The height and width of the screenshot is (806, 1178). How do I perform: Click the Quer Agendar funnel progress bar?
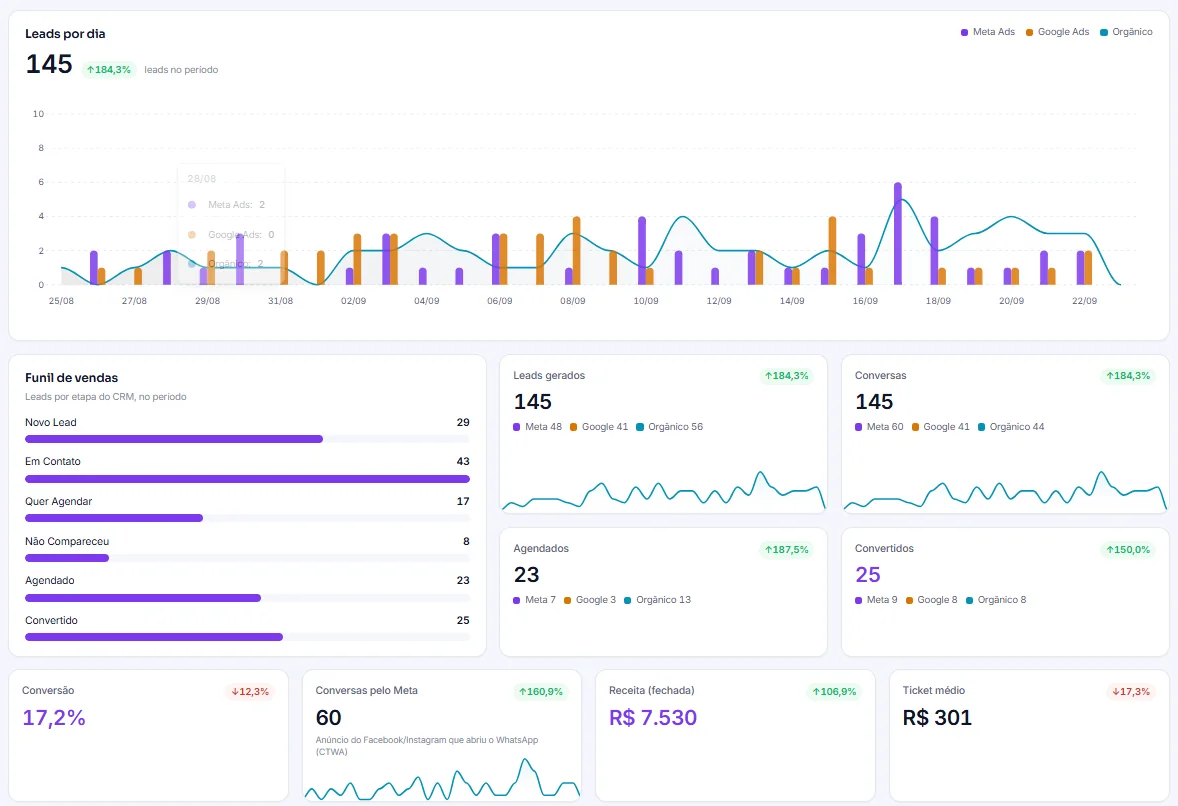click(x=247, y=518)
